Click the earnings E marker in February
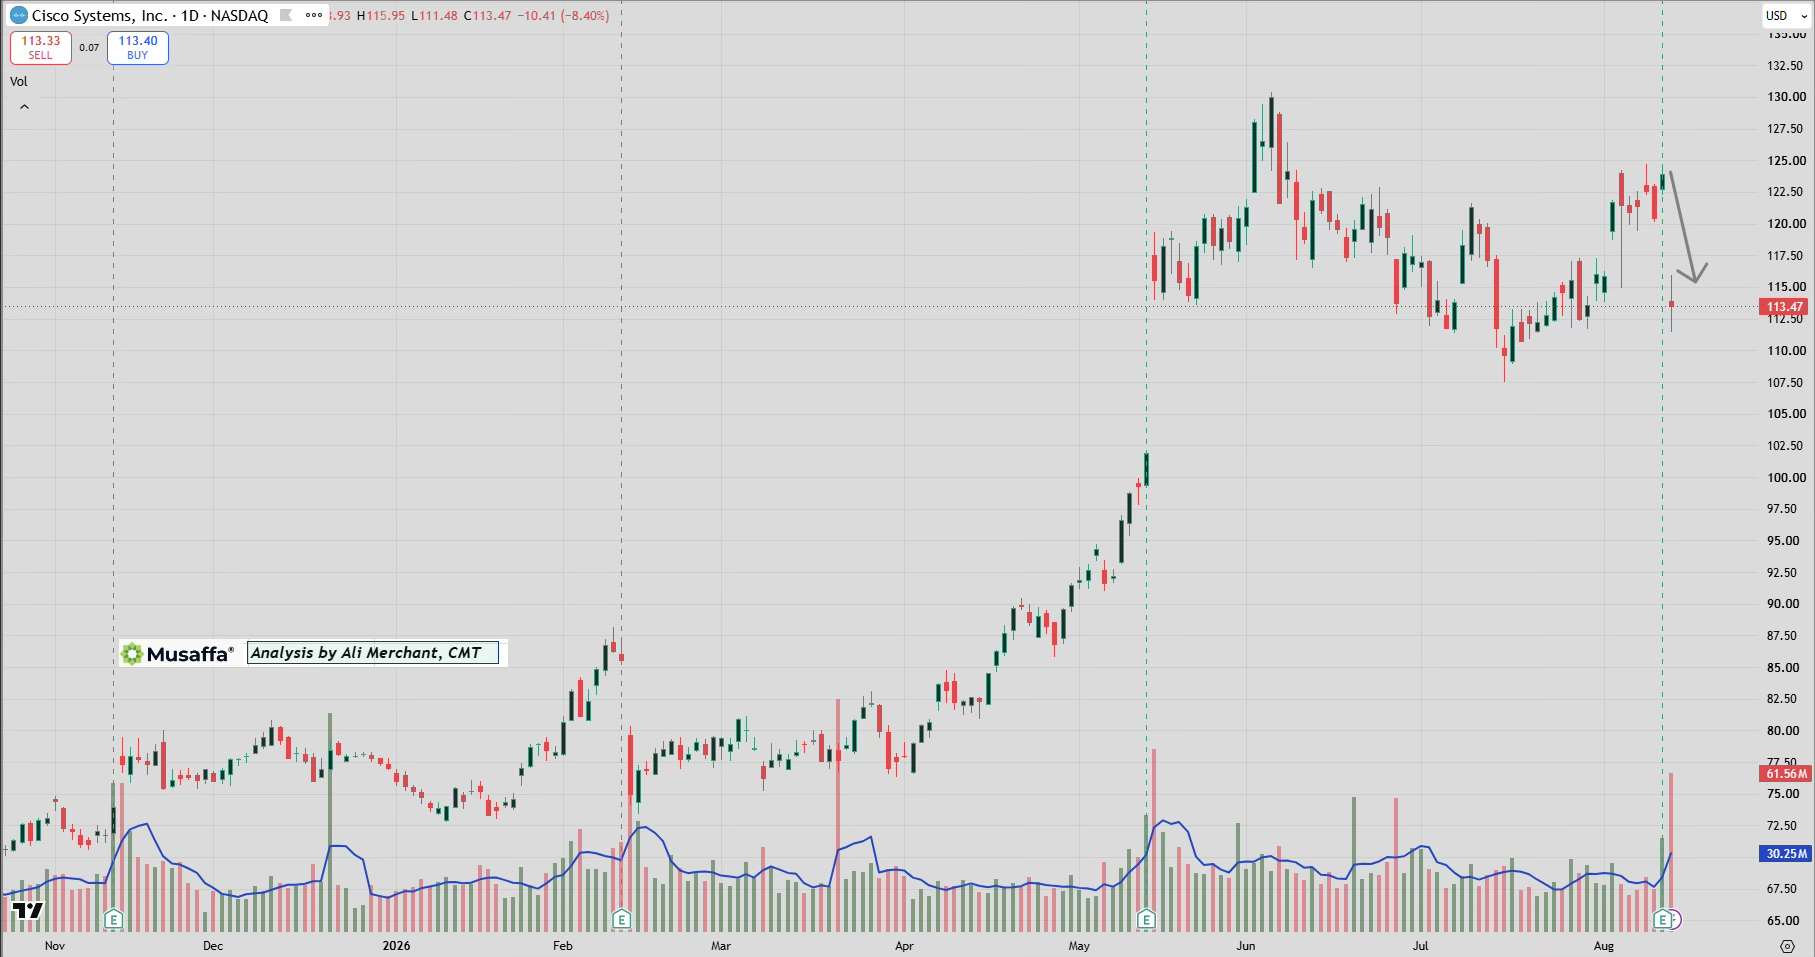The image size is (1815, 957). (x=622, y=919)
